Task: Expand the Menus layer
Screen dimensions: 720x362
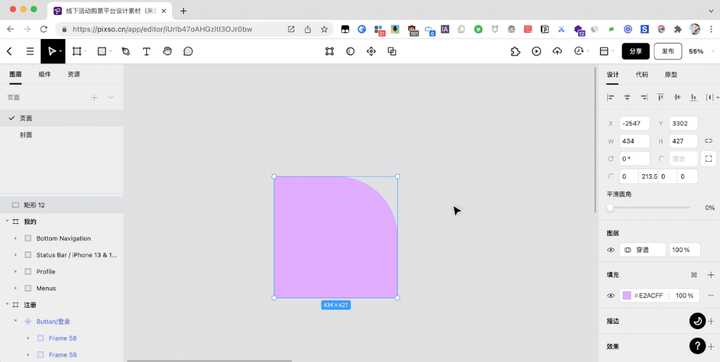Action: pyautogui.click(x=15, y=288)
